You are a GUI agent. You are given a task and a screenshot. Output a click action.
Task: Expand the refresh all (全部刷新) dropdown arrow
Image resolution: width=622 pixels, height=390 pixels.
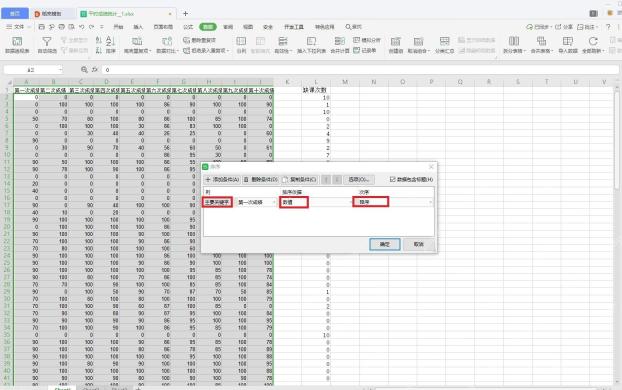(604, 51)
